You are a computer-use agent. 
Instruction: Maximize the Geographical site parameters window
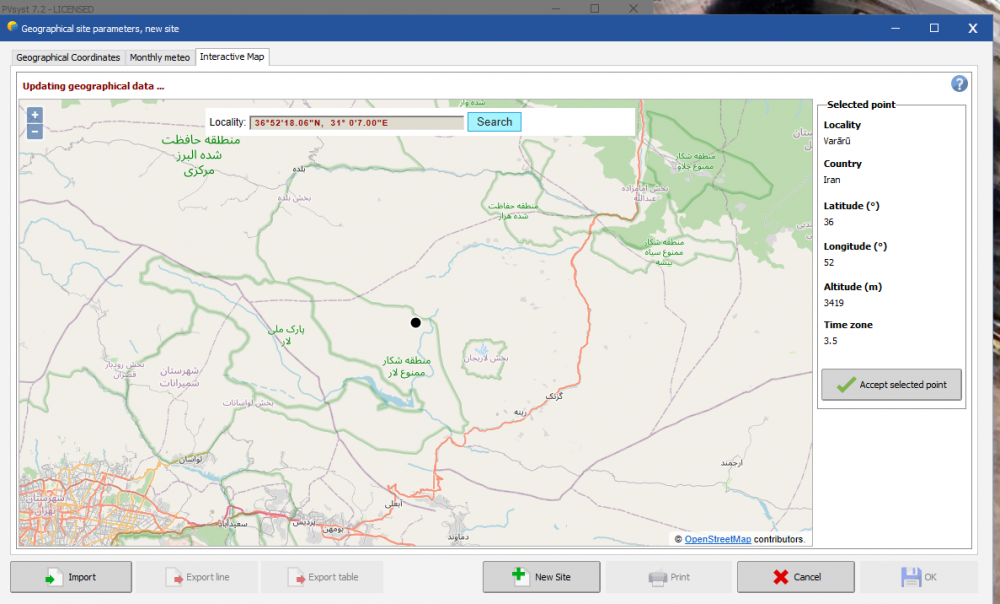pos(934,28)
